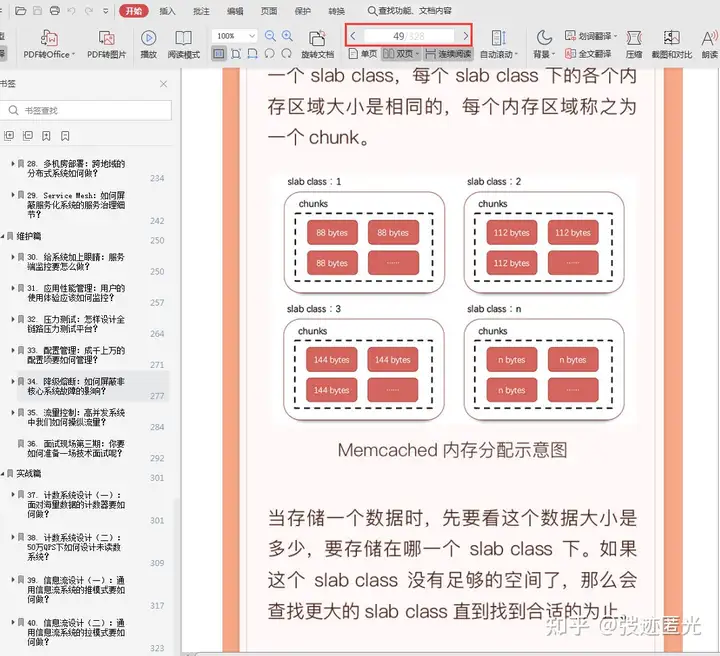This screenshot has height=656, width=720.
Task: Switch to the 编辑 ribbon tab
Action: pyautogui.click(x=235, y=11)
